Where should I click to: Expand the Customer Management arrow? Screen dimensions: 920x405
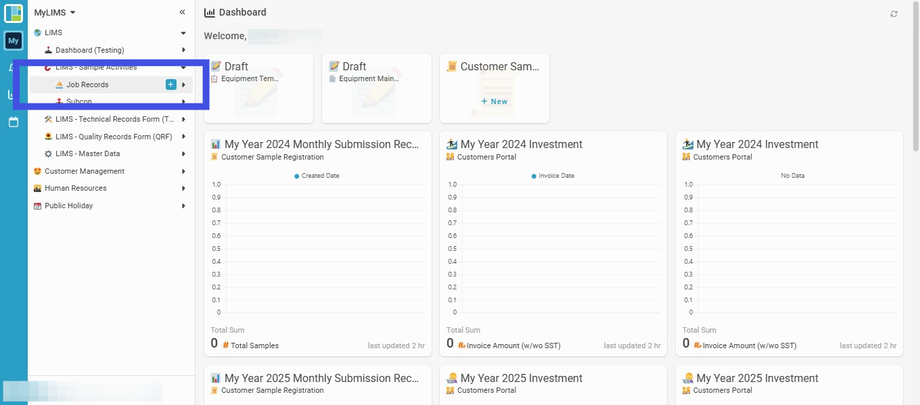183,171
